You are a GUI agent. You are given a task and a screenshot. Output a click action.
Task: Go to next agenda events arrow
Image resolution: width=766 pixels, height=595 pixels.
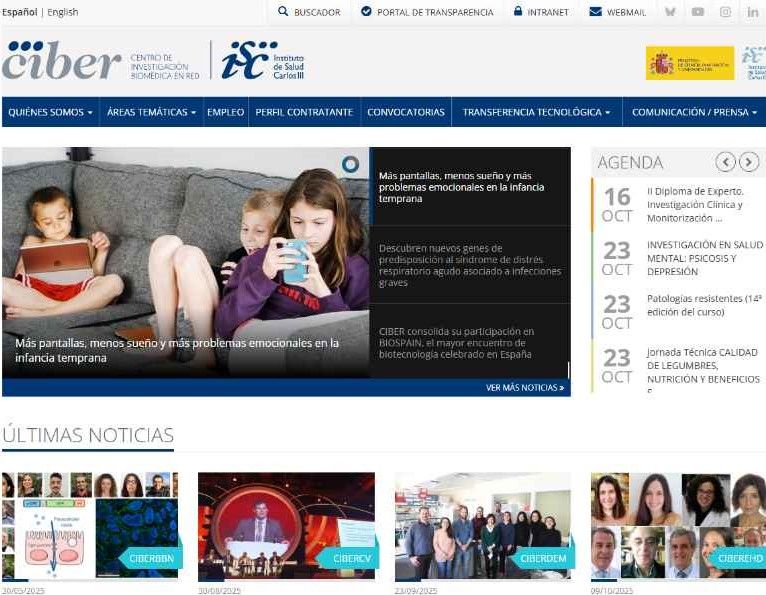point(749,162)
